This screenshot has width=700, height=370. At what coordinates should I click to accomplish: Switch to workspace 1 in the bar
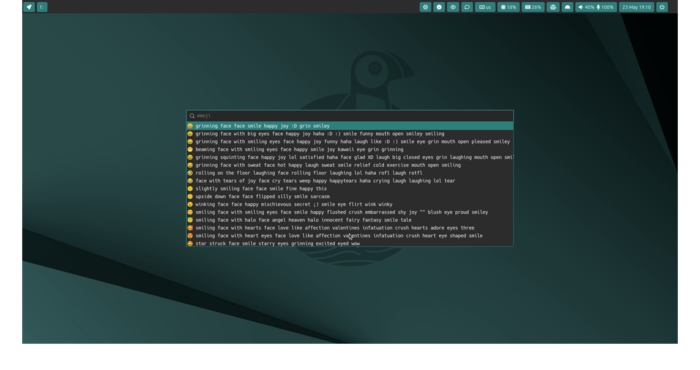(x=42, y=7)
